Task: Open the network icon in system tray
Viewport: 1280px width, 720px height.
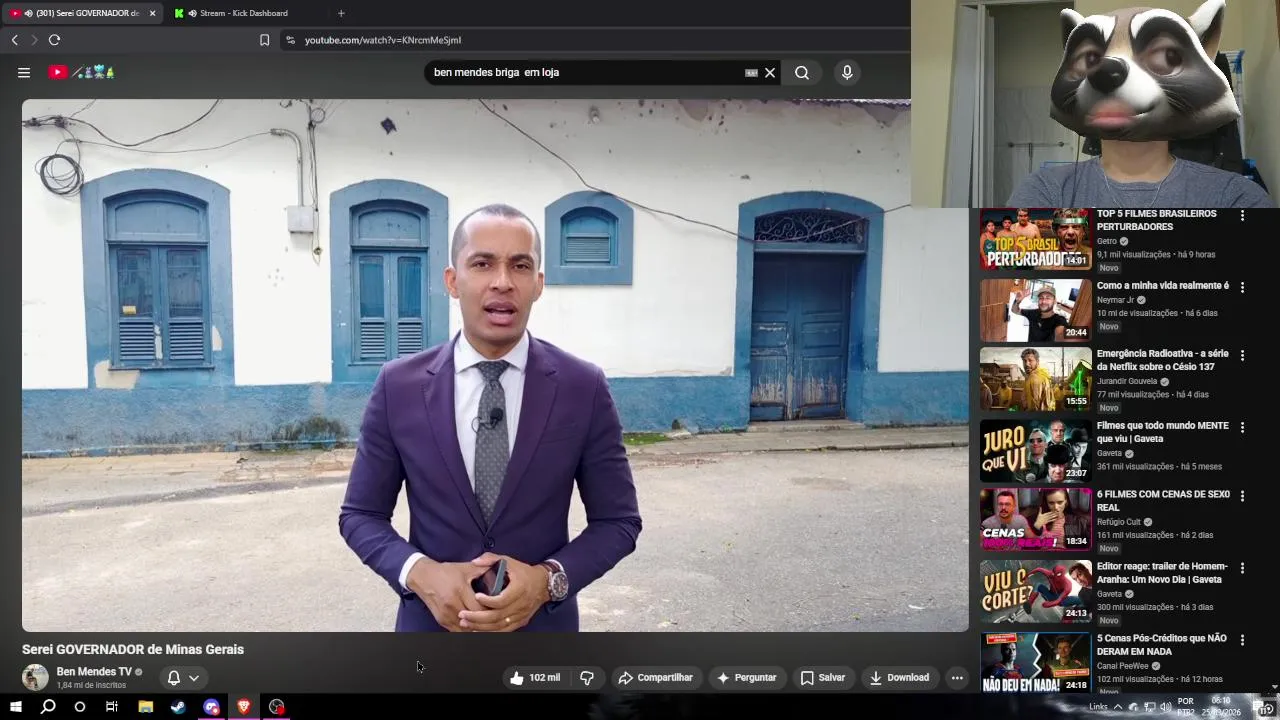Action: coord(1149,707)
